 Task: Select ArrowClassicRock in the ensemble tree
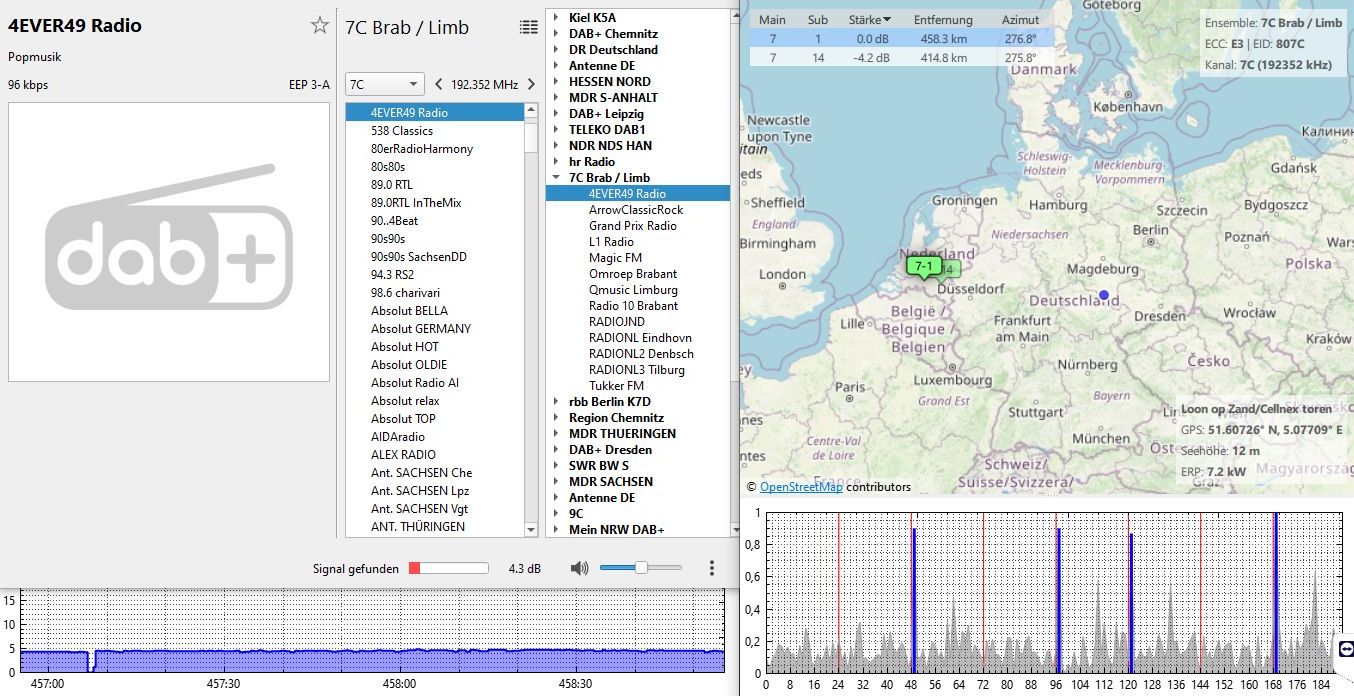coord(635,210)
